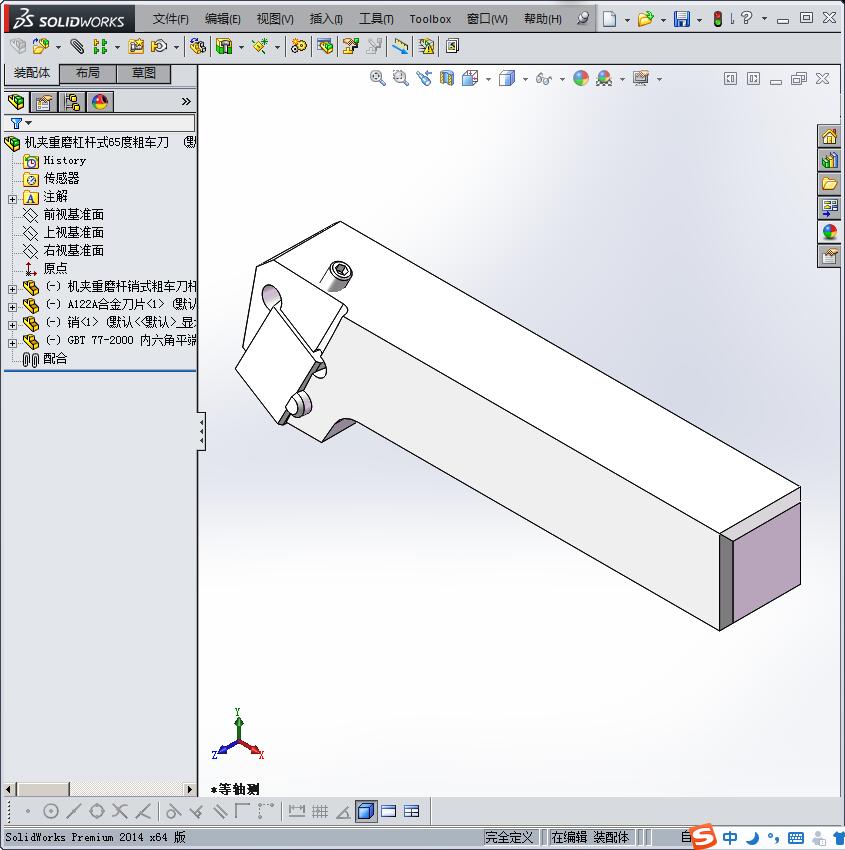The height and width of the screenshot is (850, 845).
Task: Click the Insert Components icon in assembly toolbar
Action: (41, 47)
